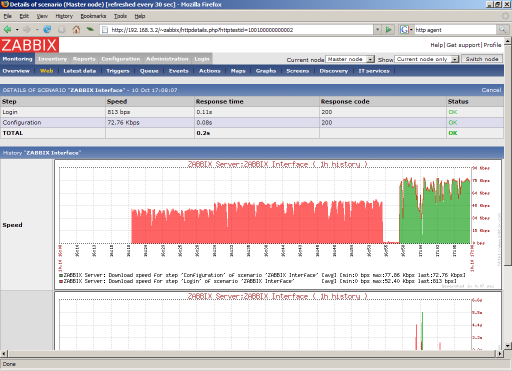Go to the Web submenu link

[x=47, y=71]
